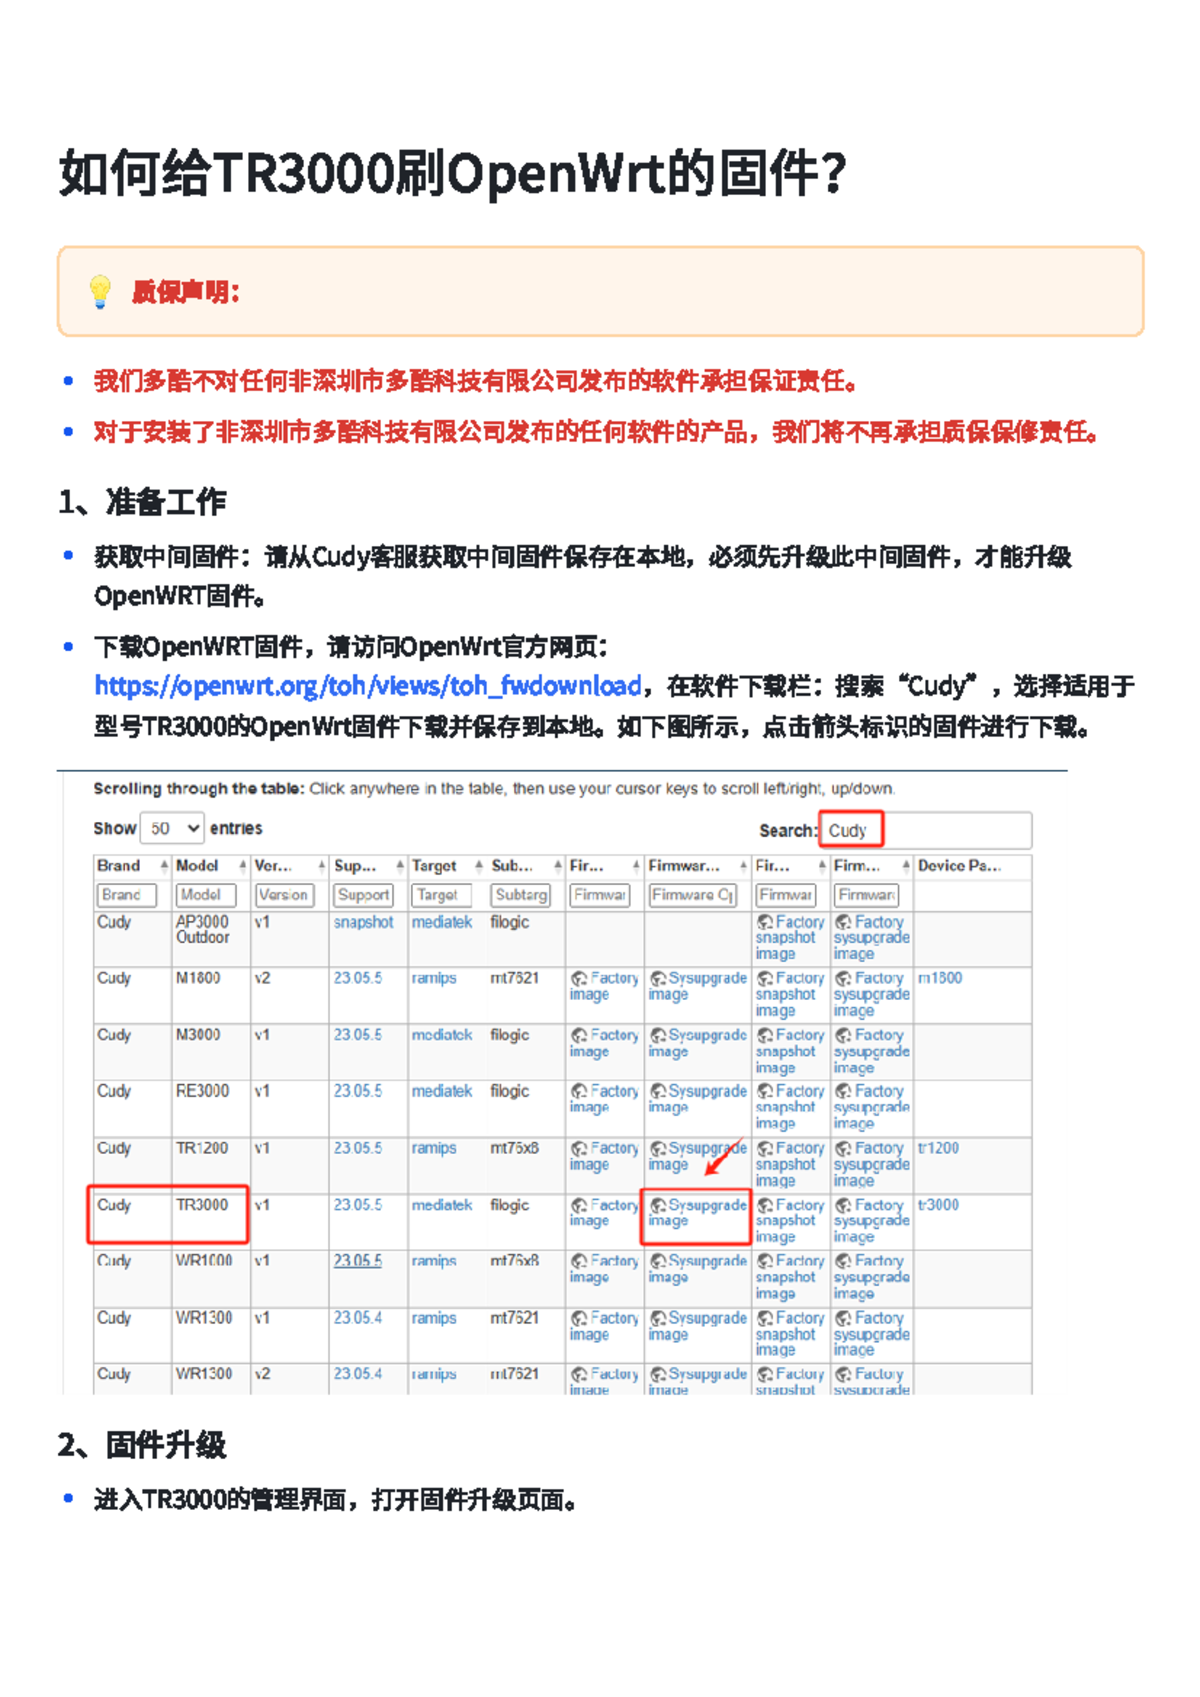This screenshot has width=1200, height=1697.
Task: Click download icon of RE3000 Factory image
Action: (x=579, y=1092)
